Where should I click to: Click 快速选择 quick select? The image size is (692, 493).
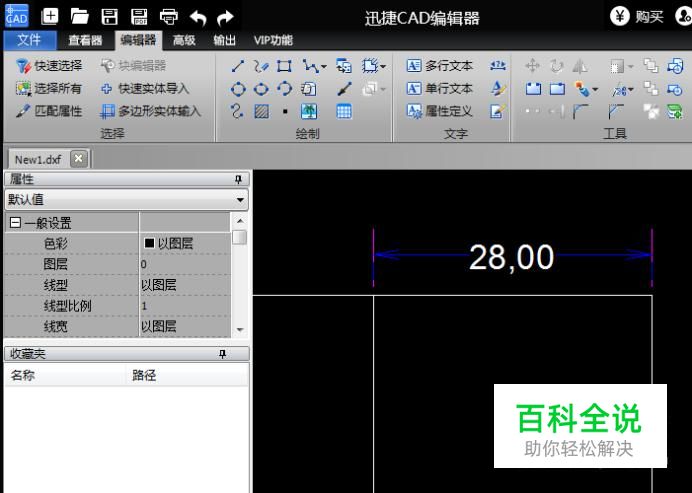(49, 66)
